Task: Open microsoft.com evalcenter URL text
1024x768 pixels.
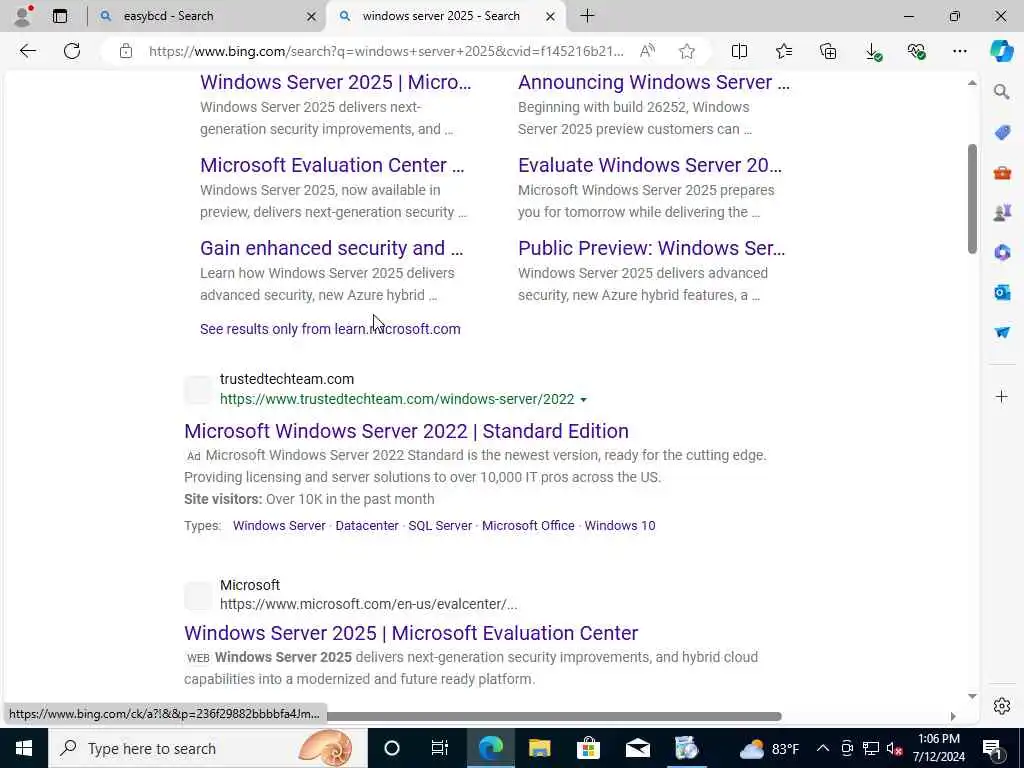Action: [368, 605]
